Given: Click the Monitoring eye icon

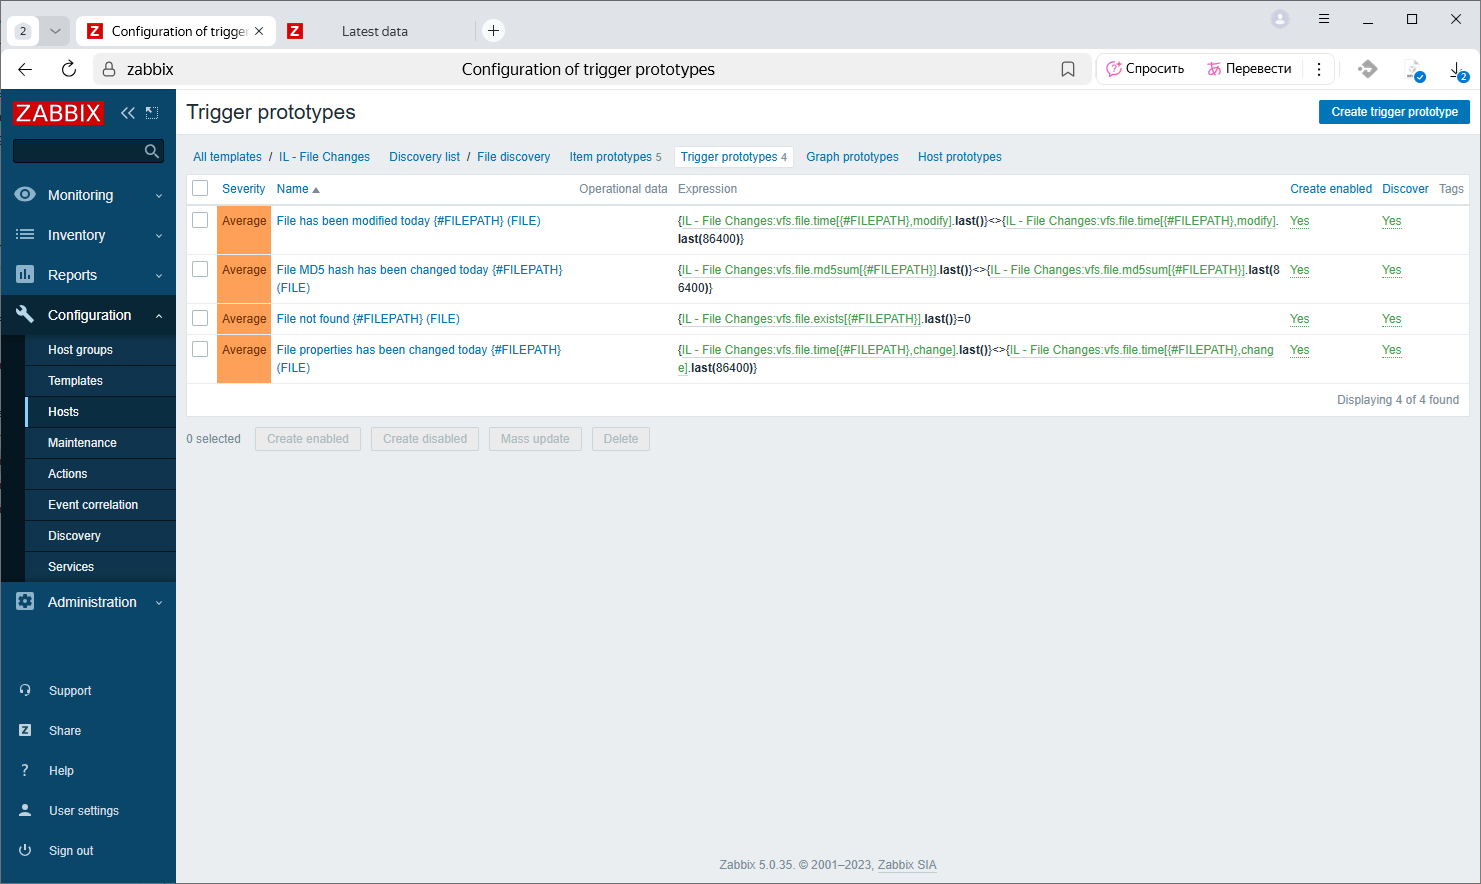Looking at the screenshot, I should [x=25, y=194].
